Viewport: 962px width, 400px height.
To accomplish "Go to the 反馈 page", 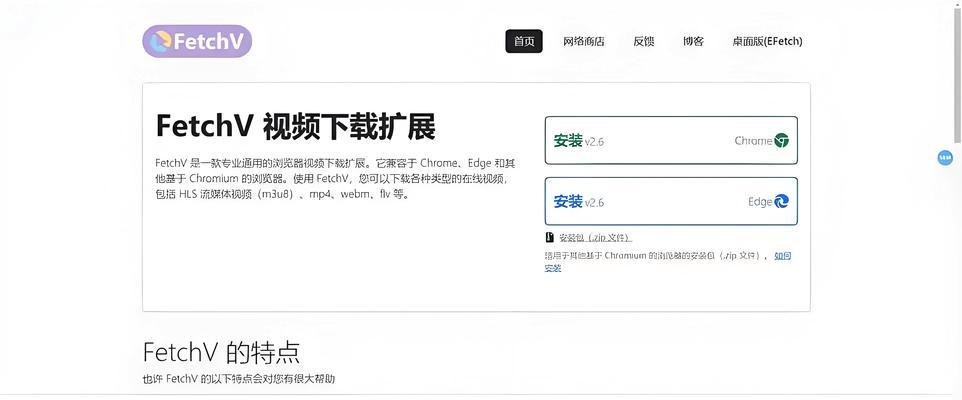I will [644, 41].
